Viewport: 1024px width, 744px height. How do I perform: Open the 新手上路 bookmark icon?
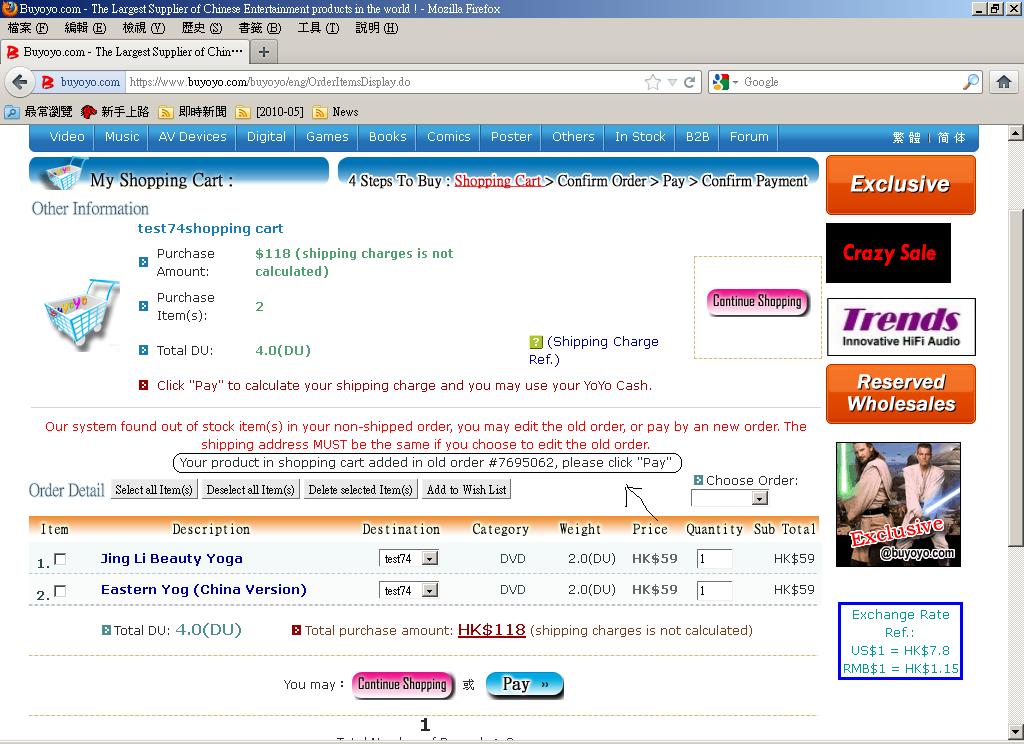point(89,112)
